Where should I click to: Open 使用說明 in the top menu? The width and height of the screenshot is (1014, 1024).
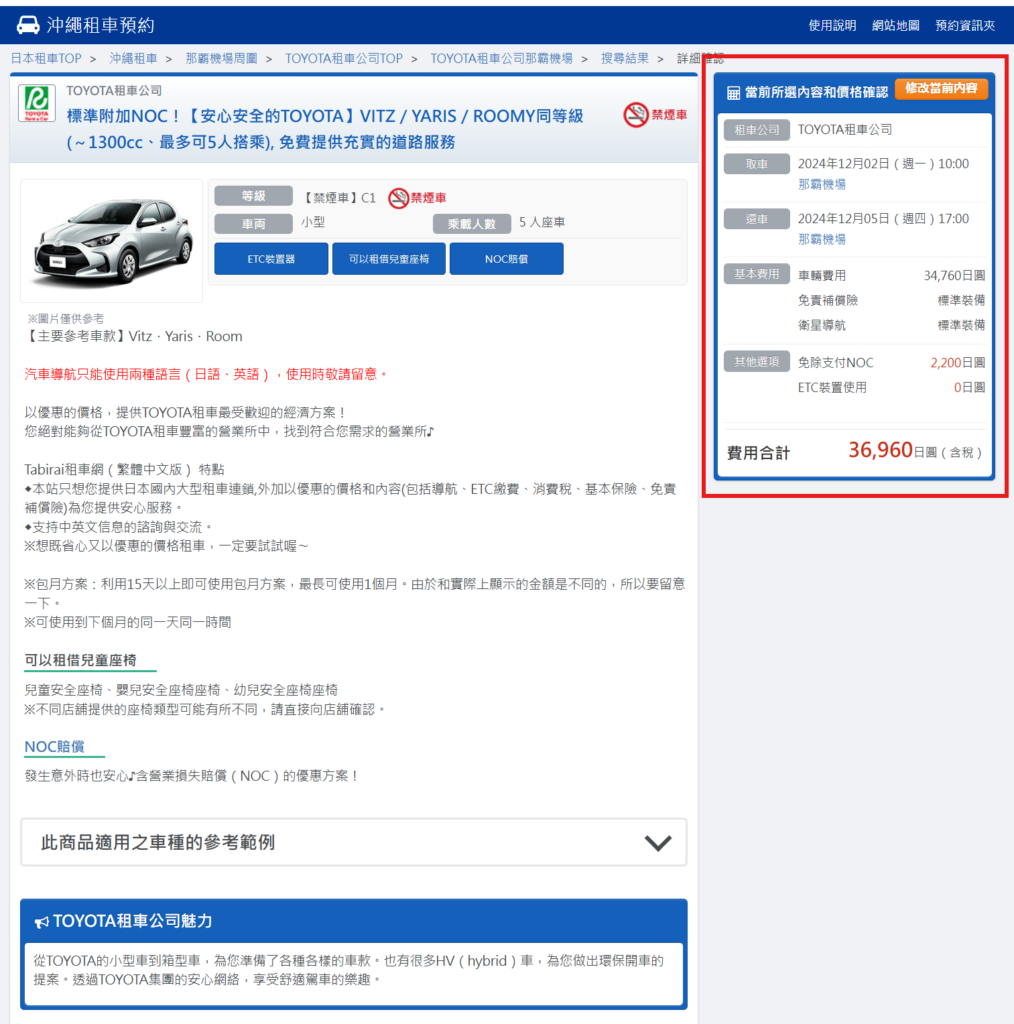click(x=832, y=25)
